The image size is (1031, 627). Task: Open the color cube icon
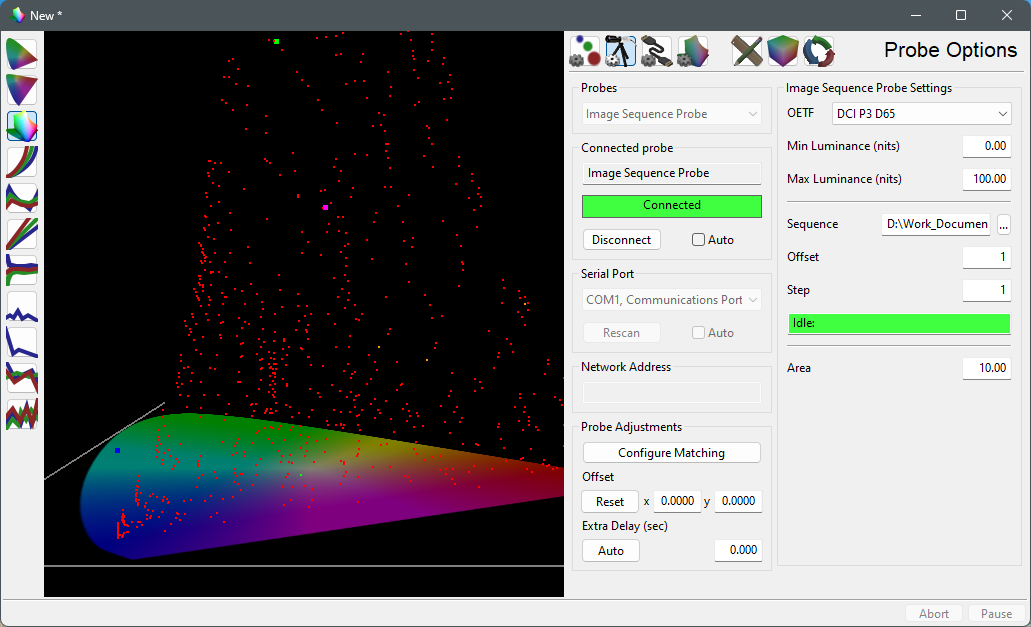(x=783, y=50)
